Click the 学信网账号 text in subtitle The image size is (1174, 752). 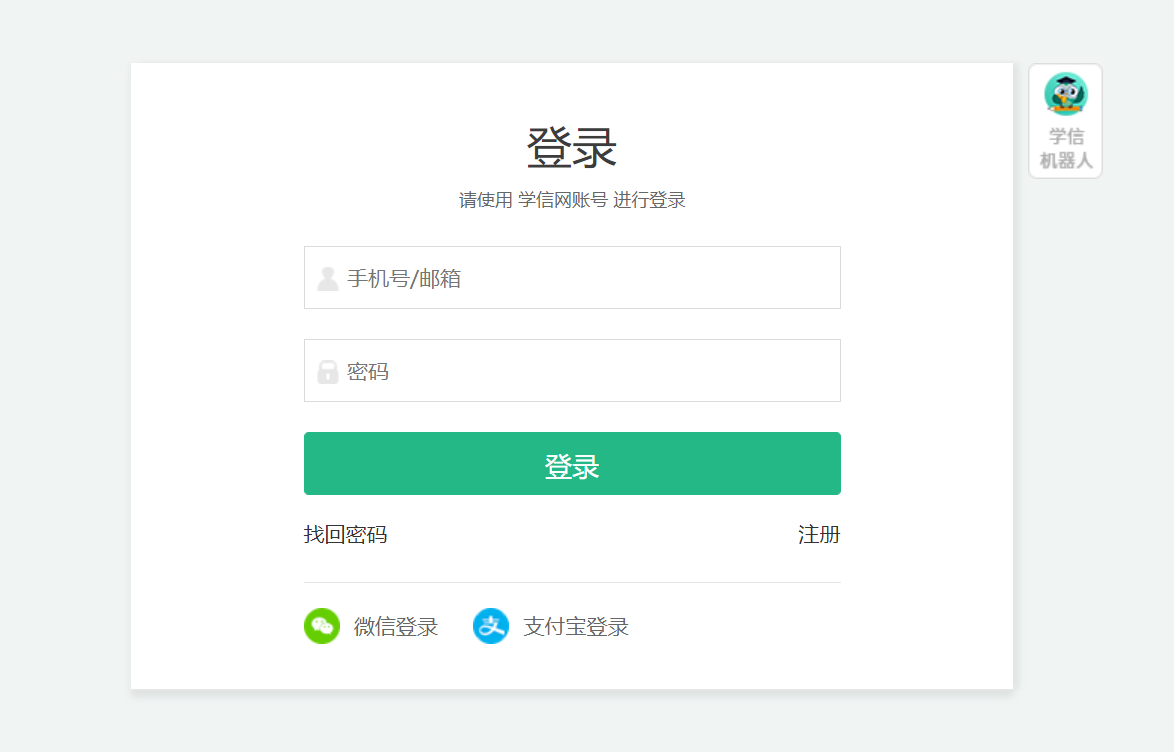click(x=563, y=200)
